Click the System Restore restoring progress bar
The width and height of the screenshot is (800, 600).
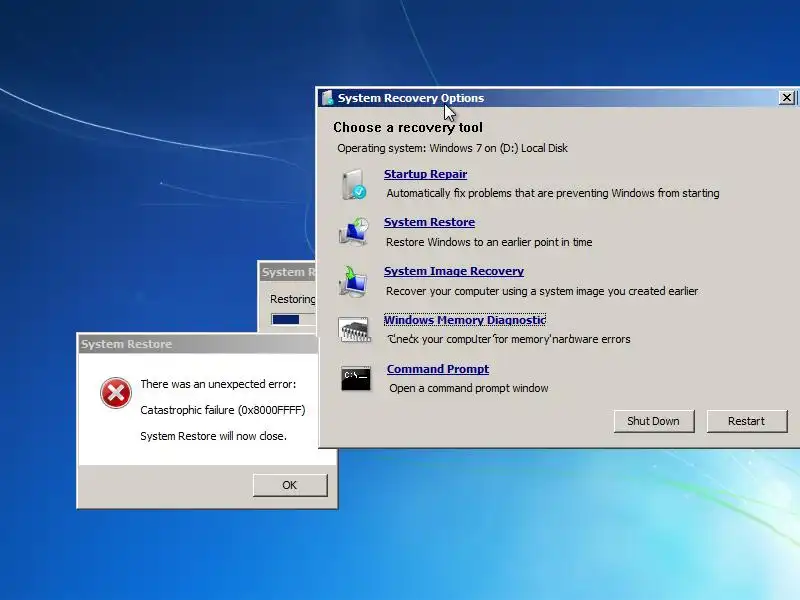[294, 319]
